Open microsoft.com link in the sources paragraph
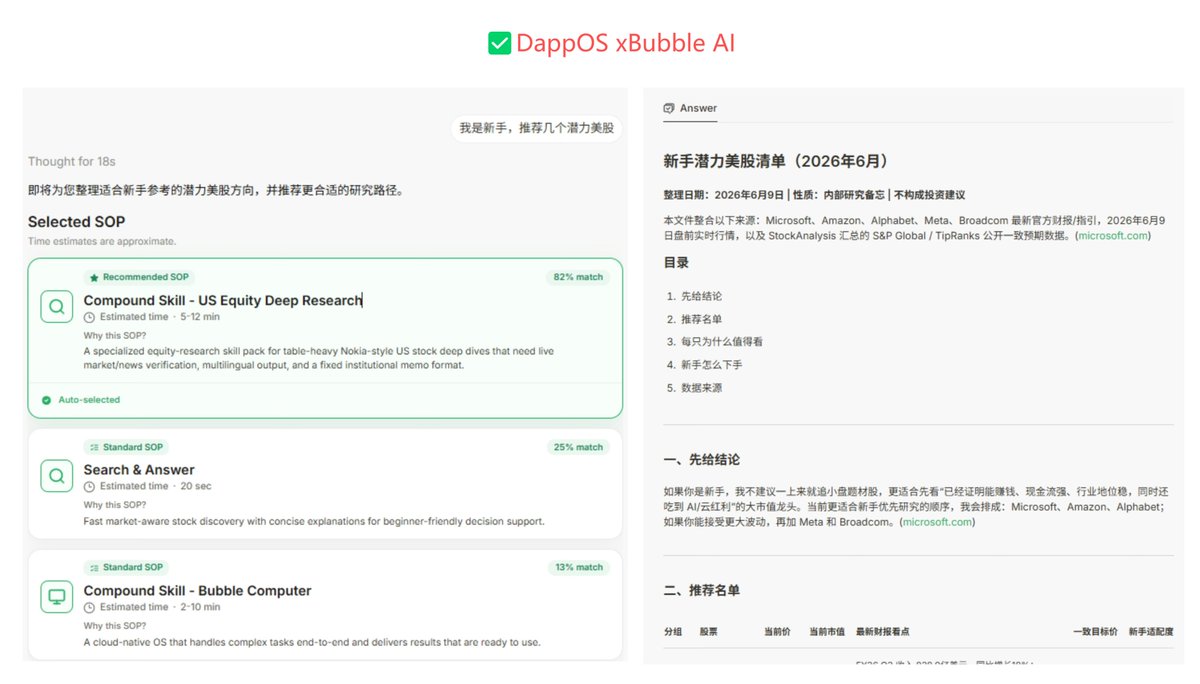The height and width of the screenshot is (684, 1200). pyautogui.click(x=1113, y=236)
